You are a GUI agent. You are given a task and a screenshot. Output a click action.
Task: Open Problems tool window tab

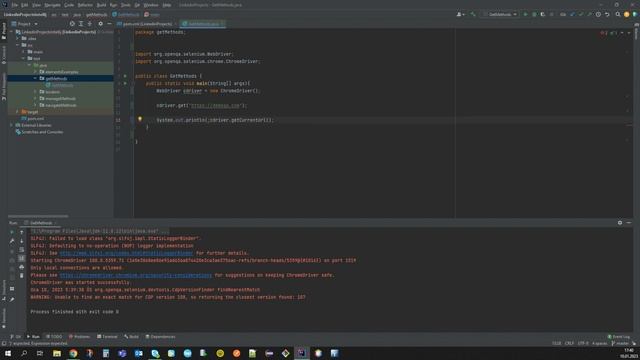79,337
